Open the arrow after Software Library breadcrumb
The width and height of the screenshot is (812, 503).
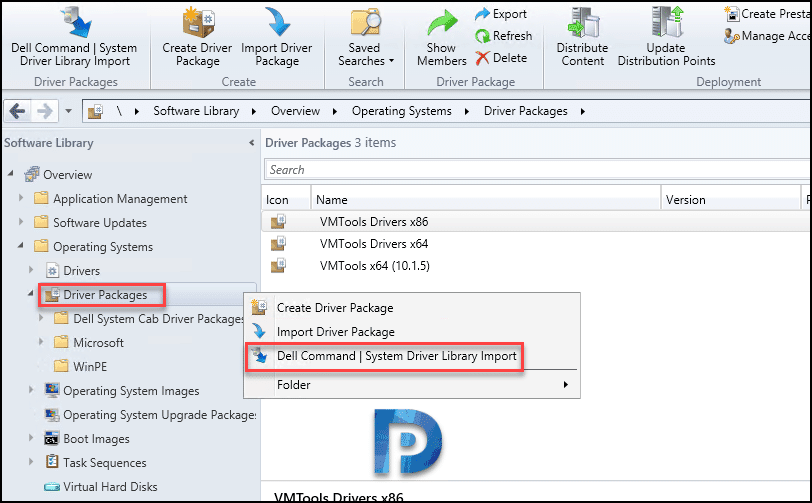tap(254, 111)
